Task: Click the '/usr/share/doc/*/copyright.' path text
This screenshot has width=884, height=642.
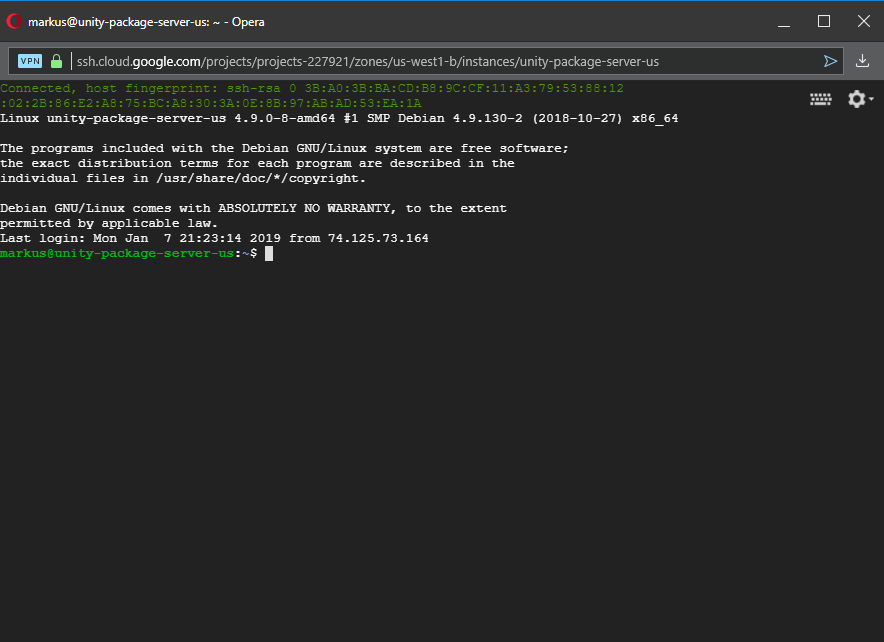Action: [x=261, y=179]
